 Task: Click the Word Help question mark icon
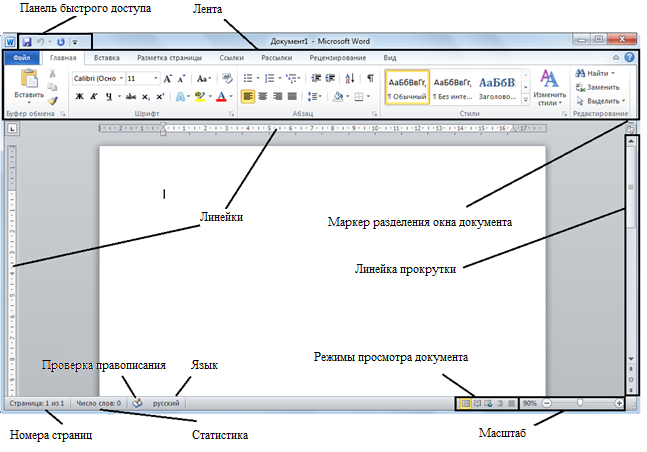pyautogui.click(x=629, y=57)
